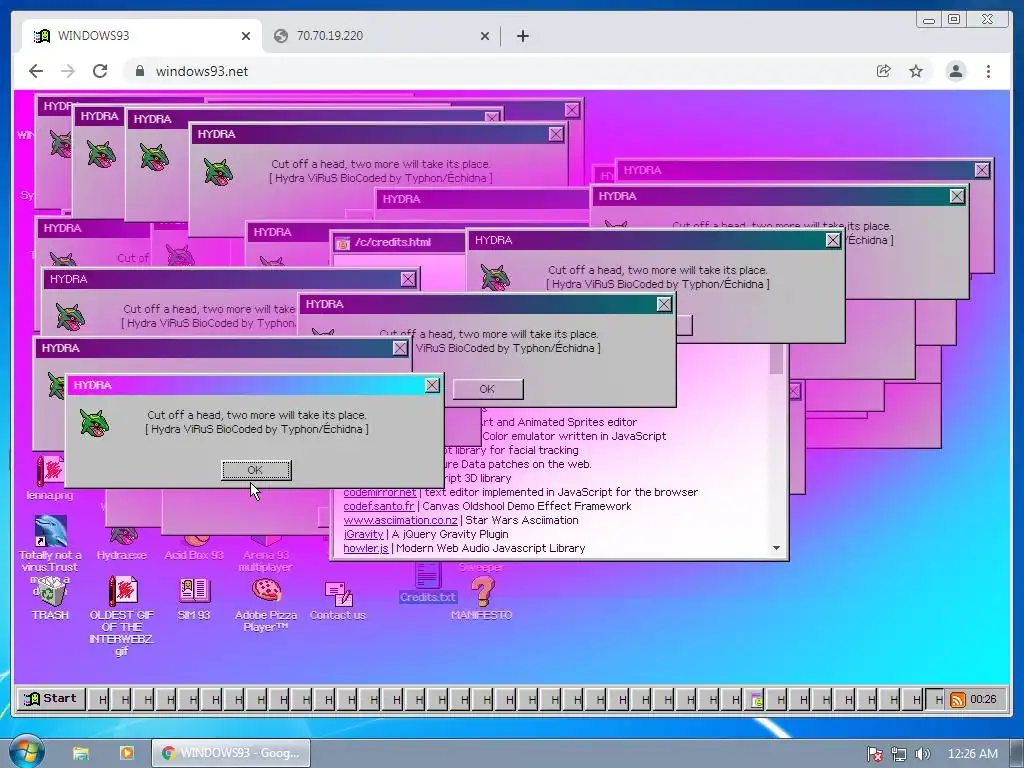Click the Windows 93 taskbar clock 00:26

coord(984,699)
